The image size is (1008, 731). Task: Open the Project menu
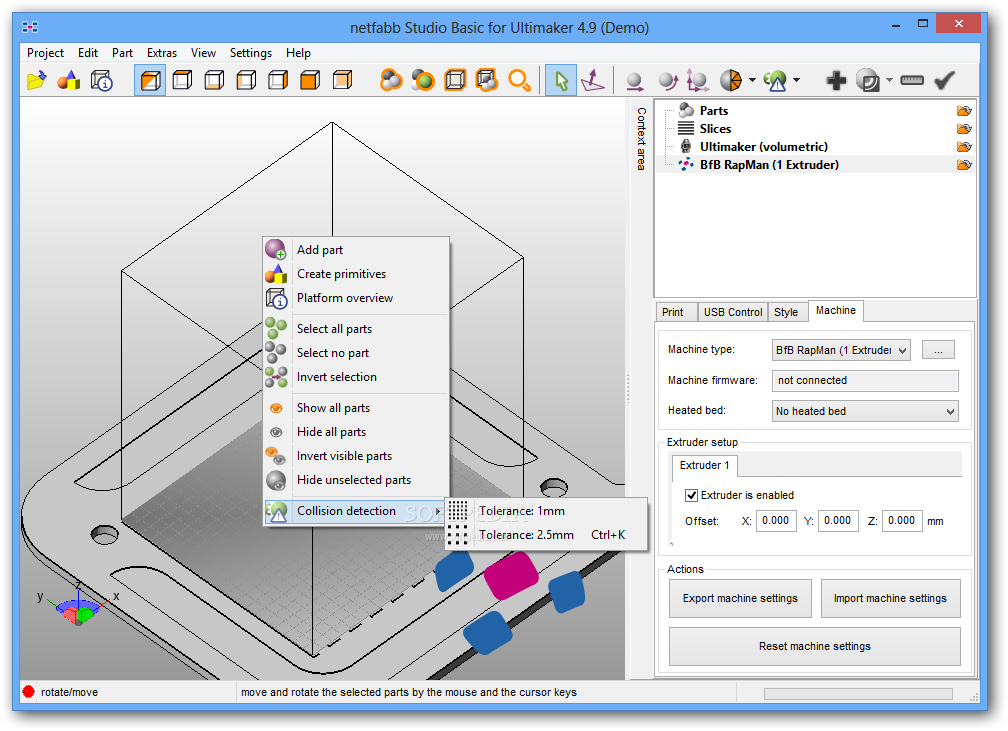tap(45, 53)
